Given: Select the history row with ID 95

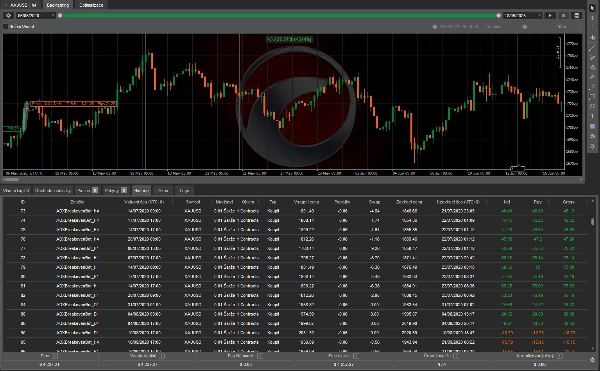Looking at the screenshot, I should pyautogui.click(x=295, y=342).
